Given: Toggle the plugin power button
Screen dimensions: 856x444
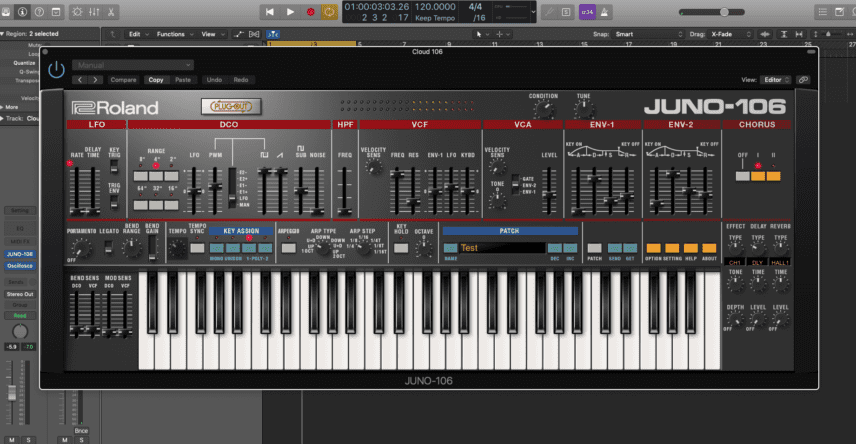Looking at the screenshot, I should (x=56, y=70).
